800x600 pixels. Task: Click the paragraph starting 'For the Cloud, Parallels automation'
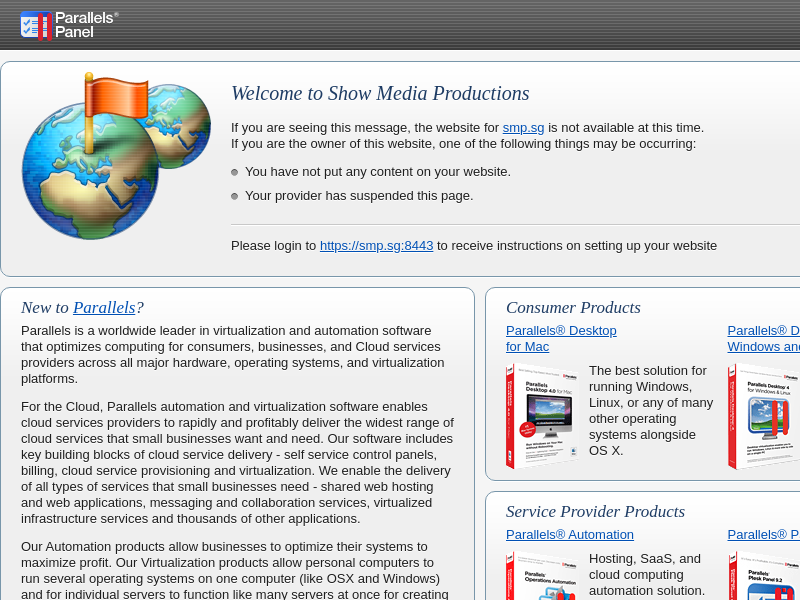tap(237, 463)
